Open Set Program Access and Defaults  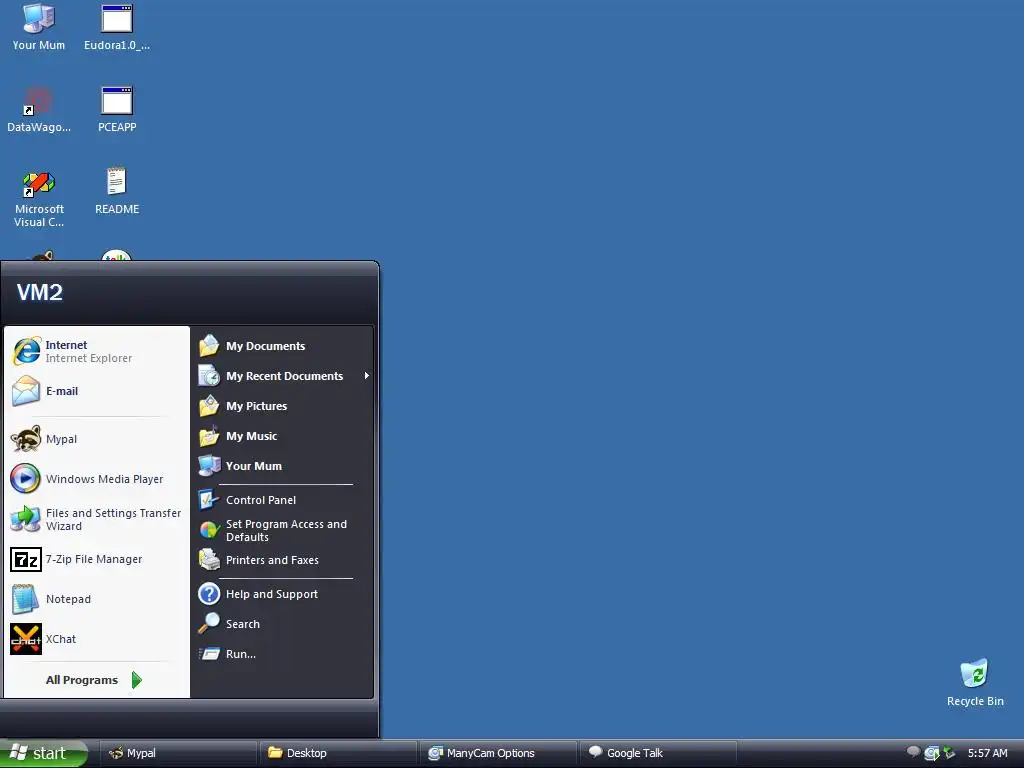click(x=283, y=530)
